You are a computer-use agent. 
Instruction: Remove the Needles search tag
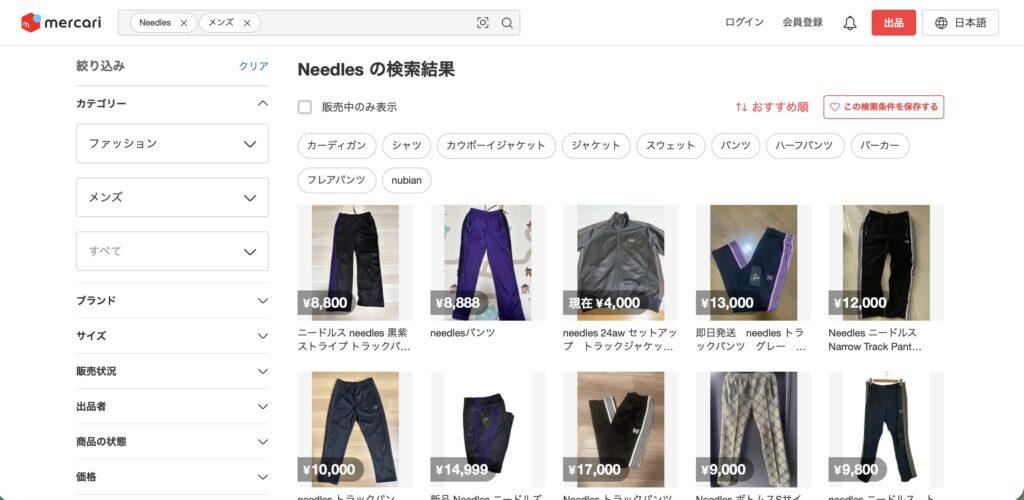184,23
